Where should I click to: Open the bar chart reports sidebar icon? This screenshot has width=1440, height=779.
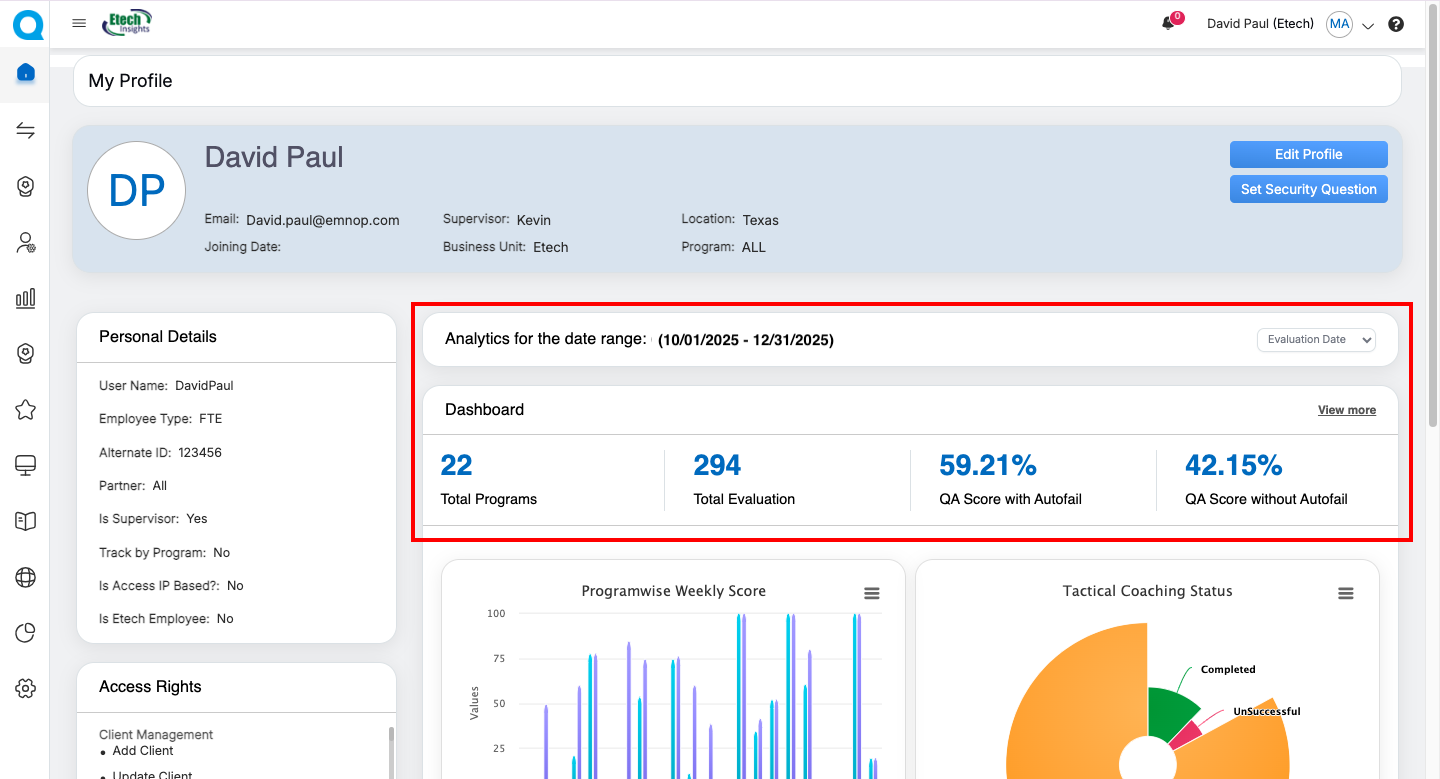26,298
